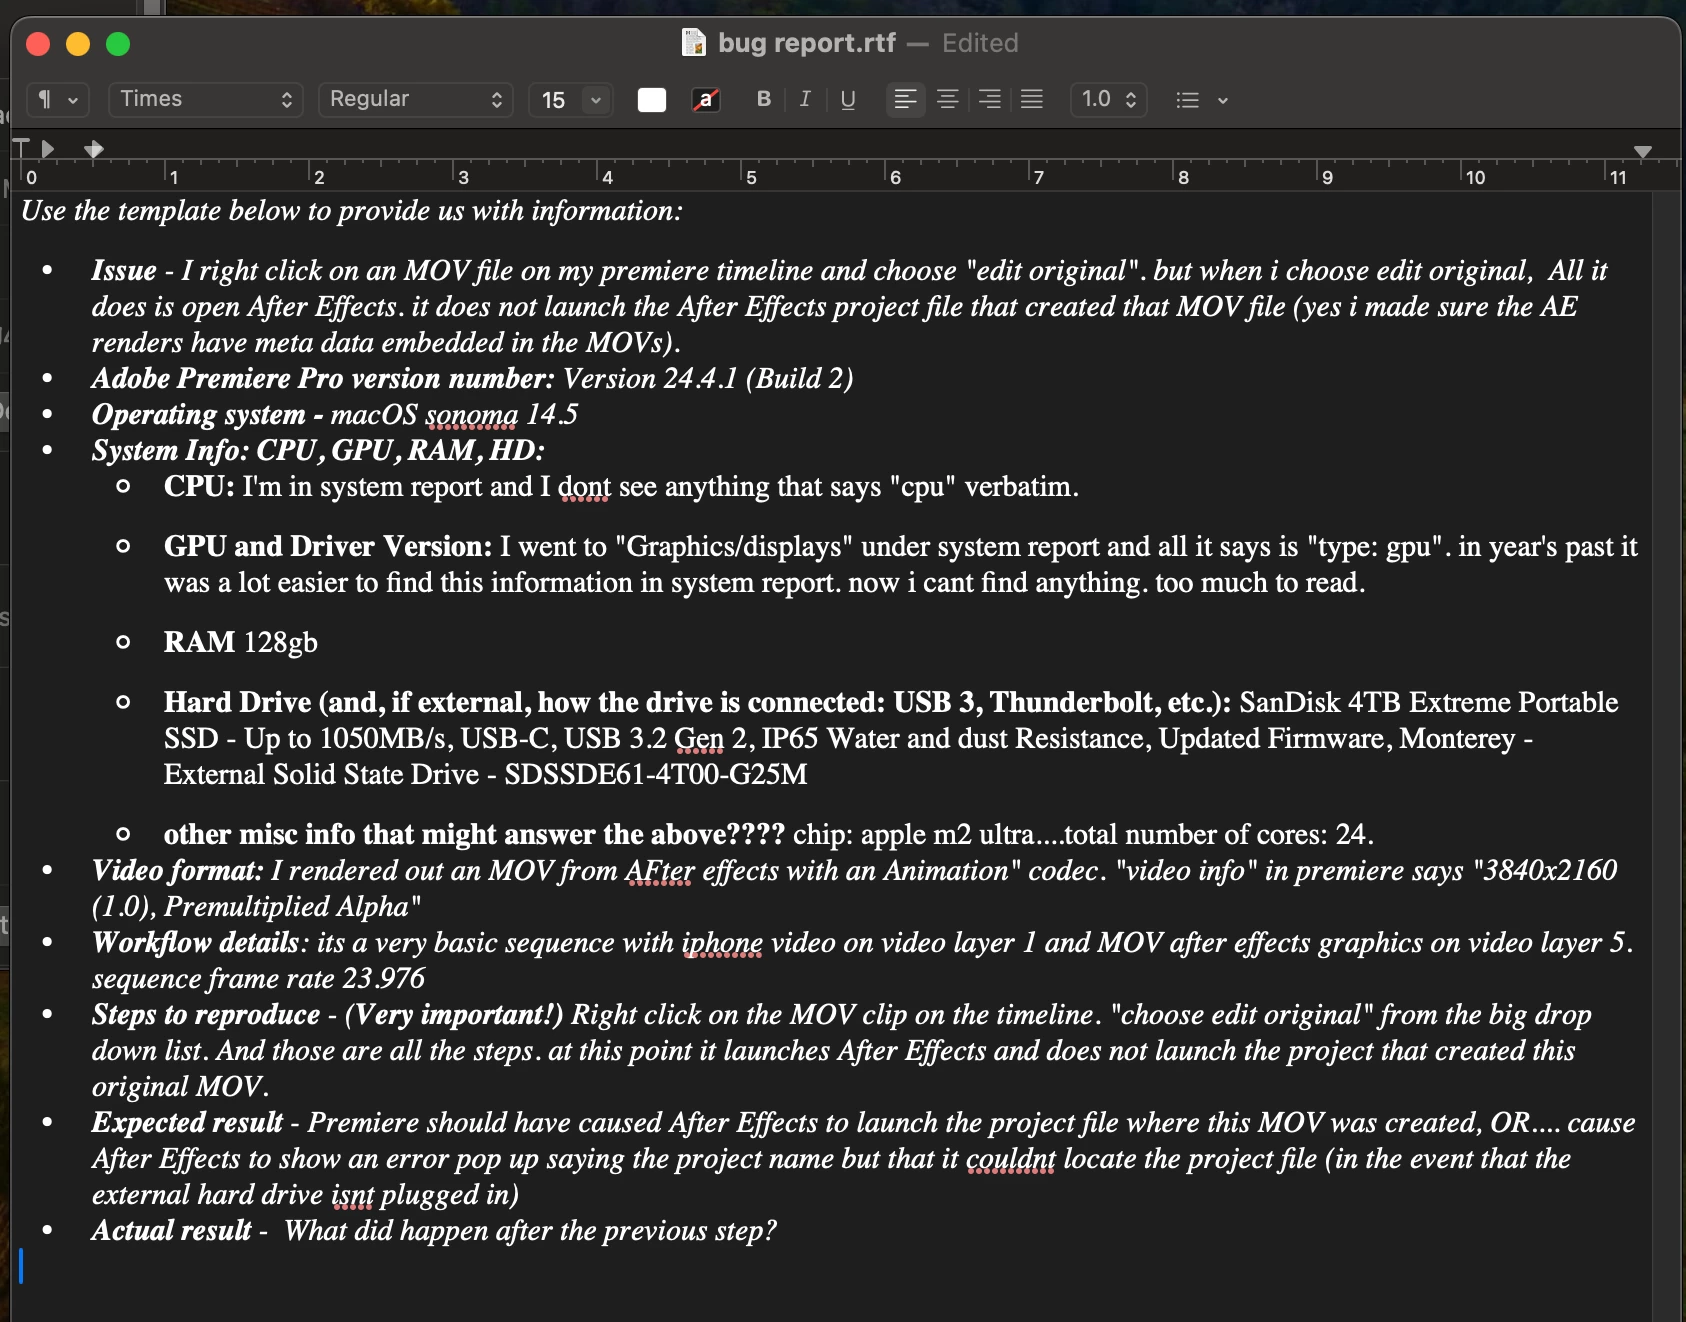Minimize the bug report window
Image resolution: width=1686 pixels, height=1322 pixels.
[x=78, y=44]
